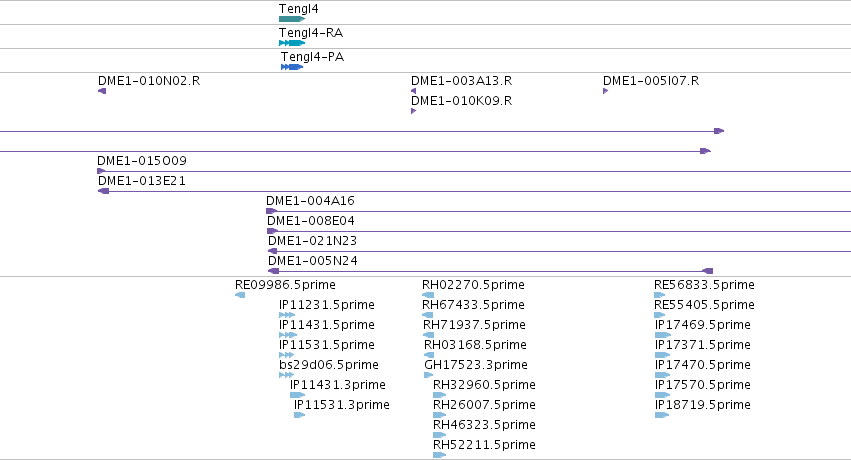
Task: Select the DME1-005N24 right end arrow
Action: tap(707, 271)
